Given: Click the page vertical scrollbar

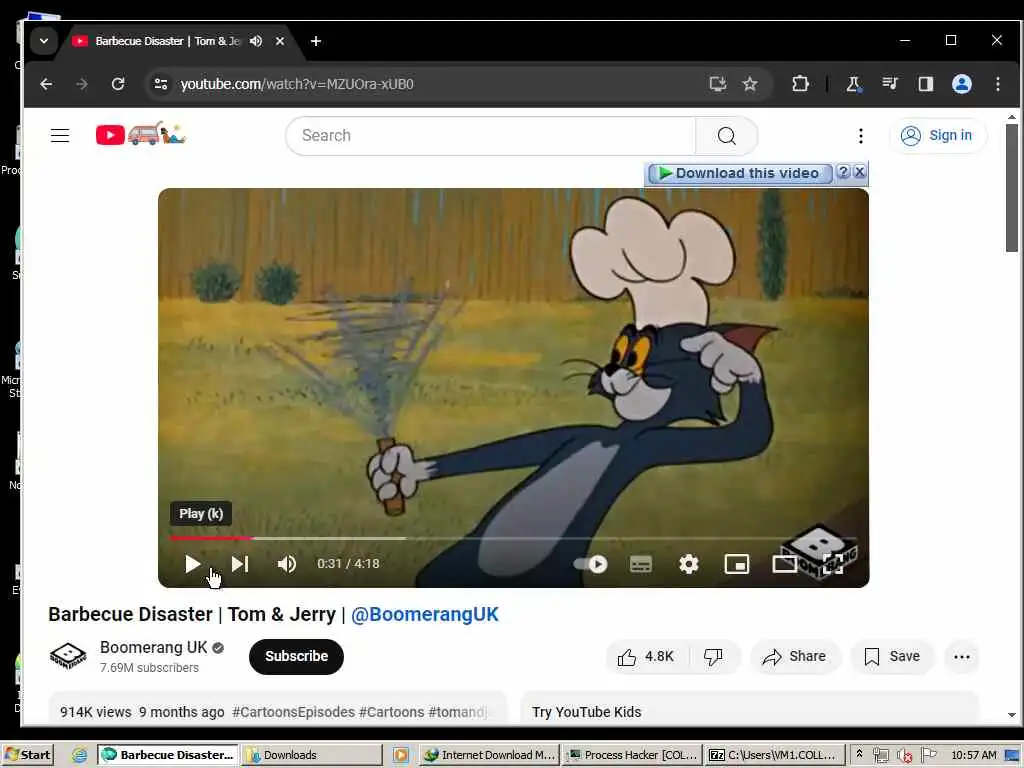Looking at the screenshot, I should [x=1012, y=187].
